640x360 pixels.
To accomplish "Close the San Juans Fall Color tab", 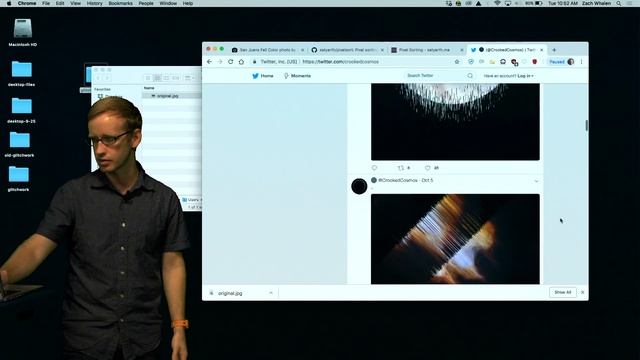I will 302,50.
